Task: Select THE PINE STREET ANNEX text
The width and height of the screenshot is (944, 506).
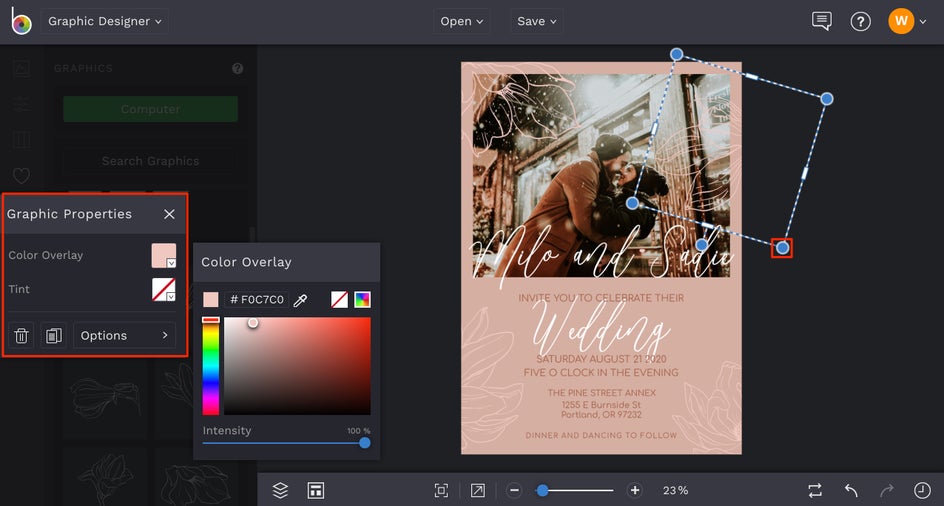Action: pyautogui.click(x=601, y=393)
